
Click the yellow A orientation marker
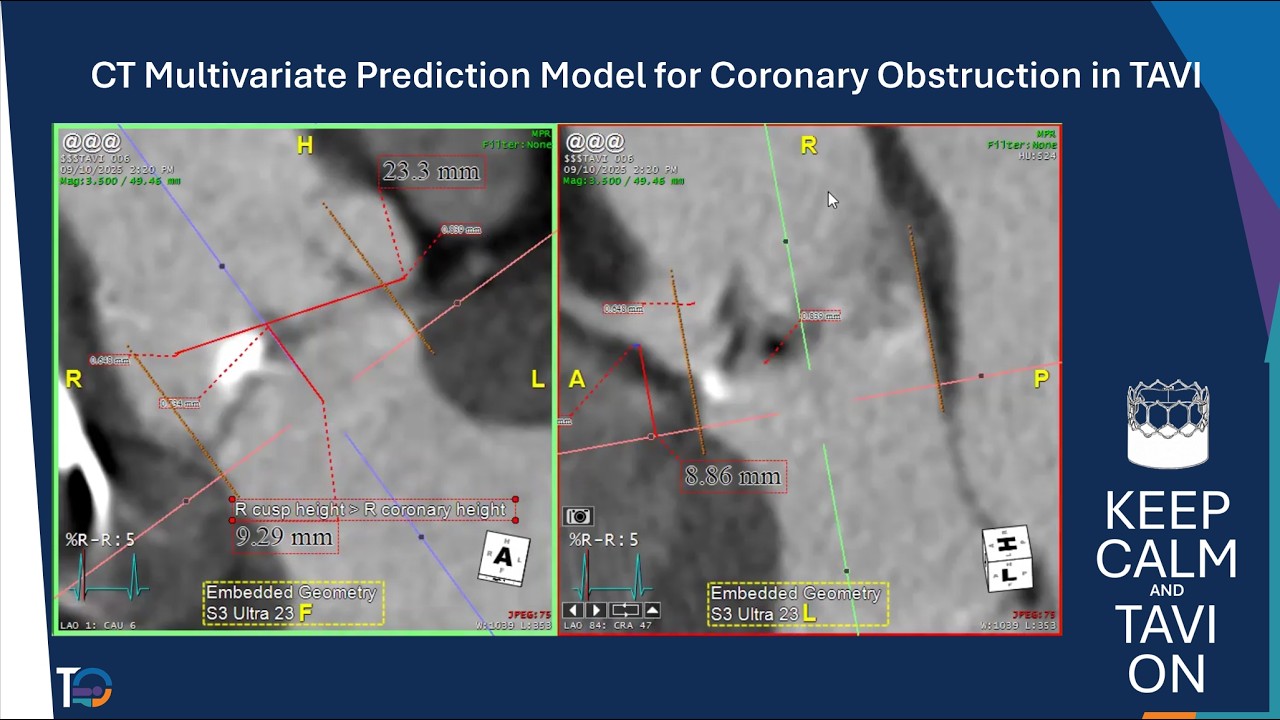coord(577,379)
